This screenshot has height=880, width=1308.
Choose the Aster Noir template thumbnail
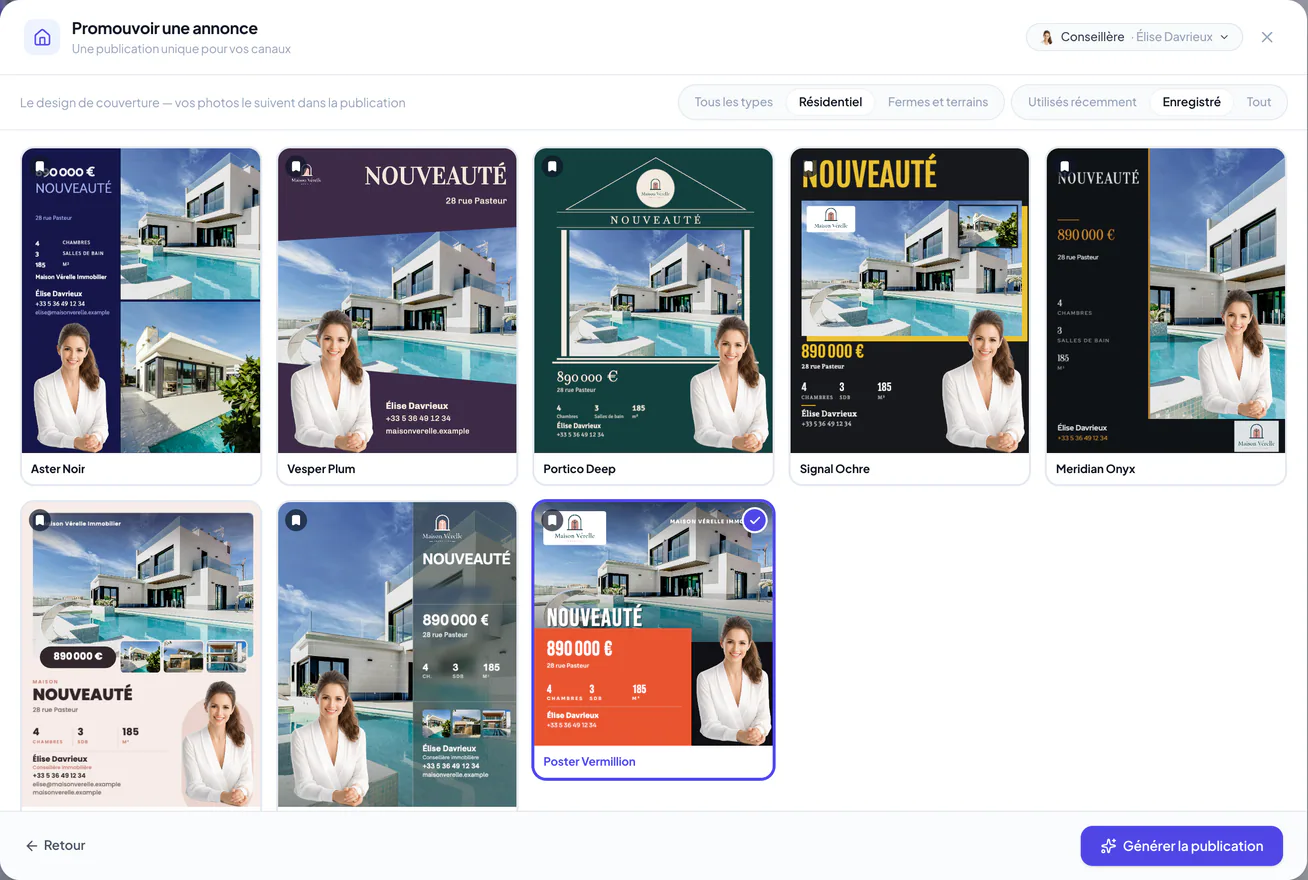point(141,301)
